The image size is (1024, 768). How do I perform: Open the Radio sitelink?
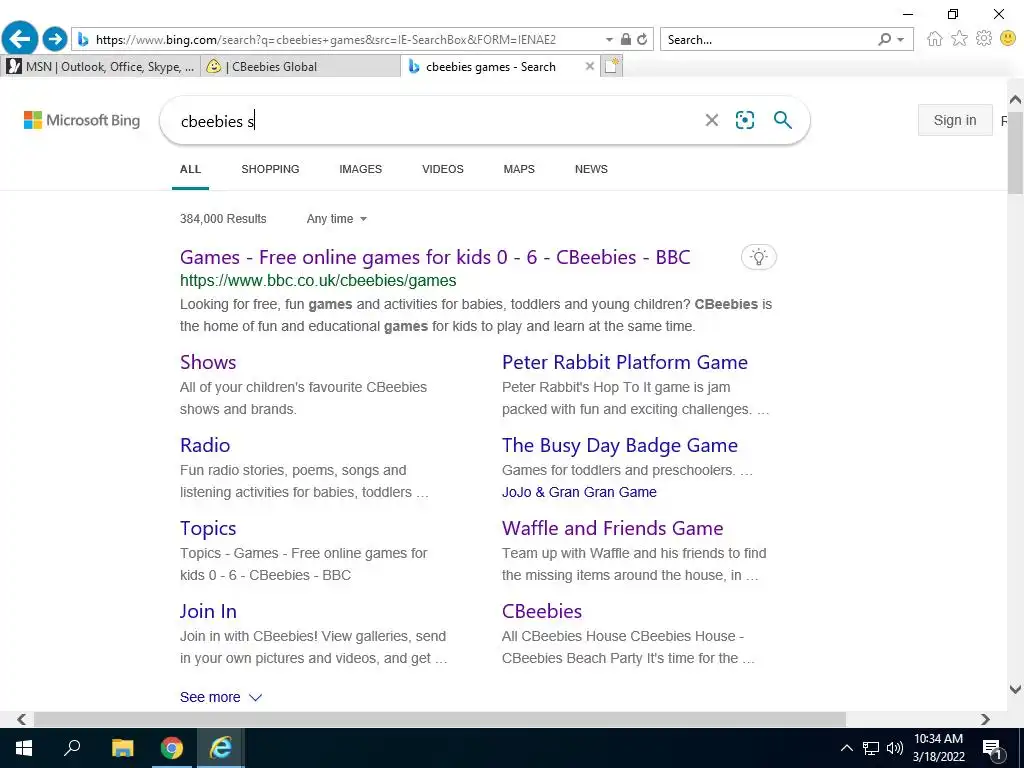pos(205,445)
